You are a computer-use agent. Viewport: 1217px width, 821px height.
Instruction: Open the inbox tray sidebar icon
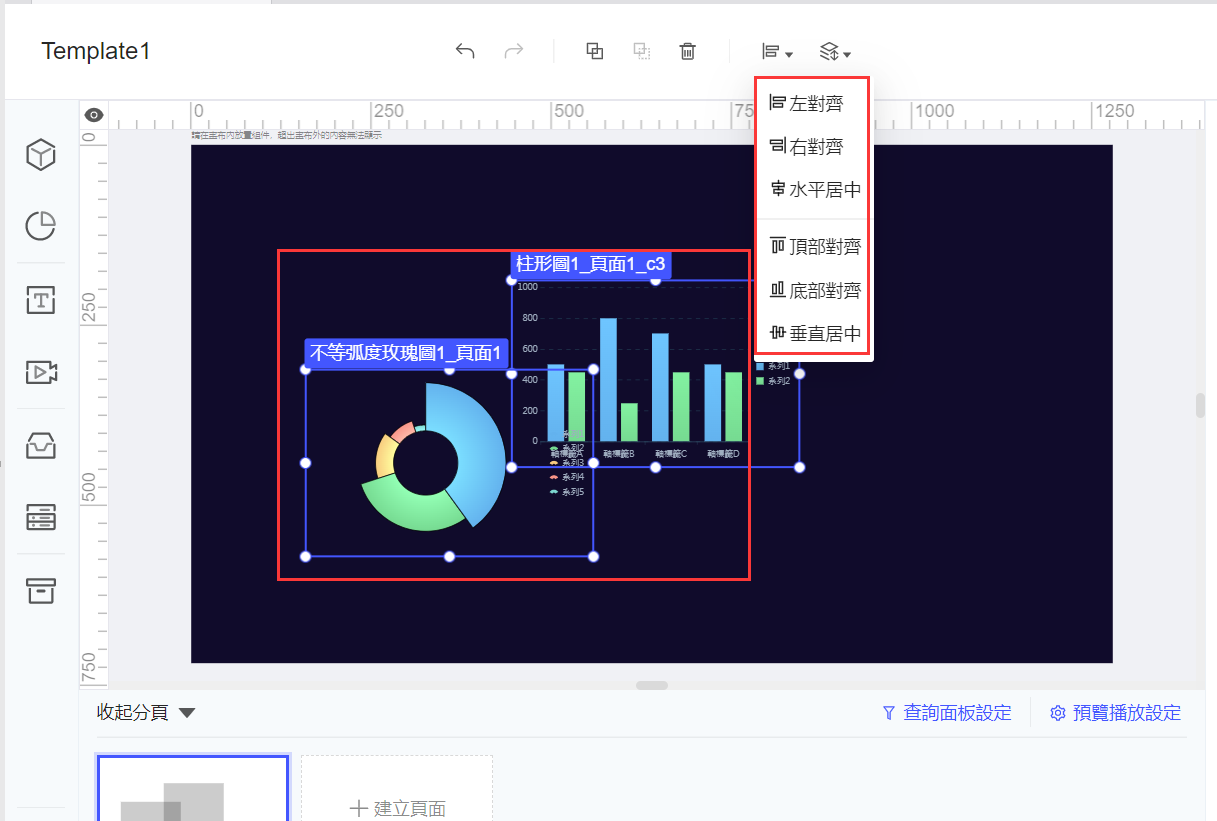(40, 445)
